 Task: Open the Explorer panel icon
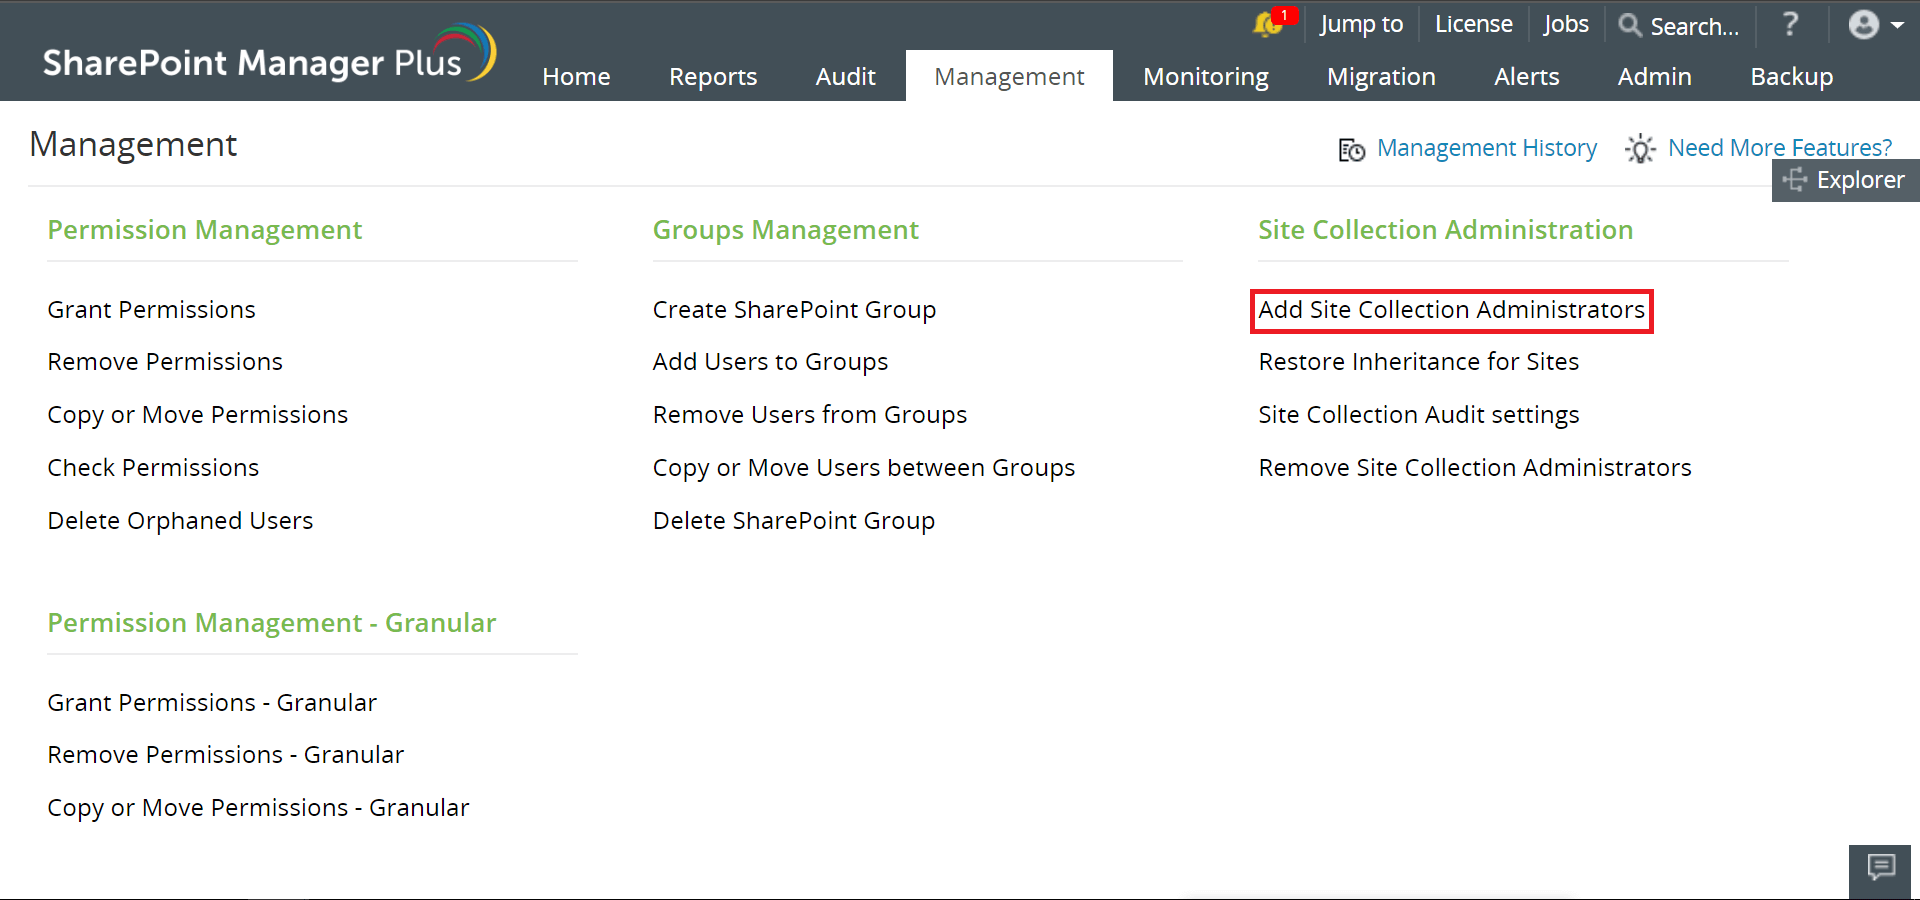click(1795, 180)
